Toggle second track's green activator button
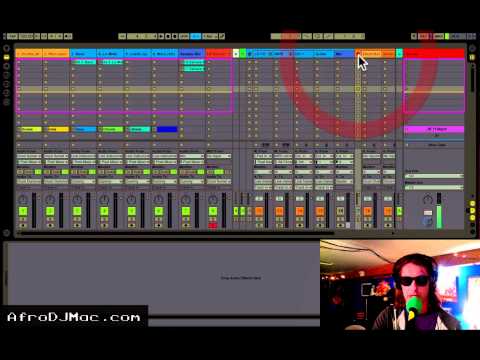This screenshot has height=360, width=480. (x=50, y=211)
